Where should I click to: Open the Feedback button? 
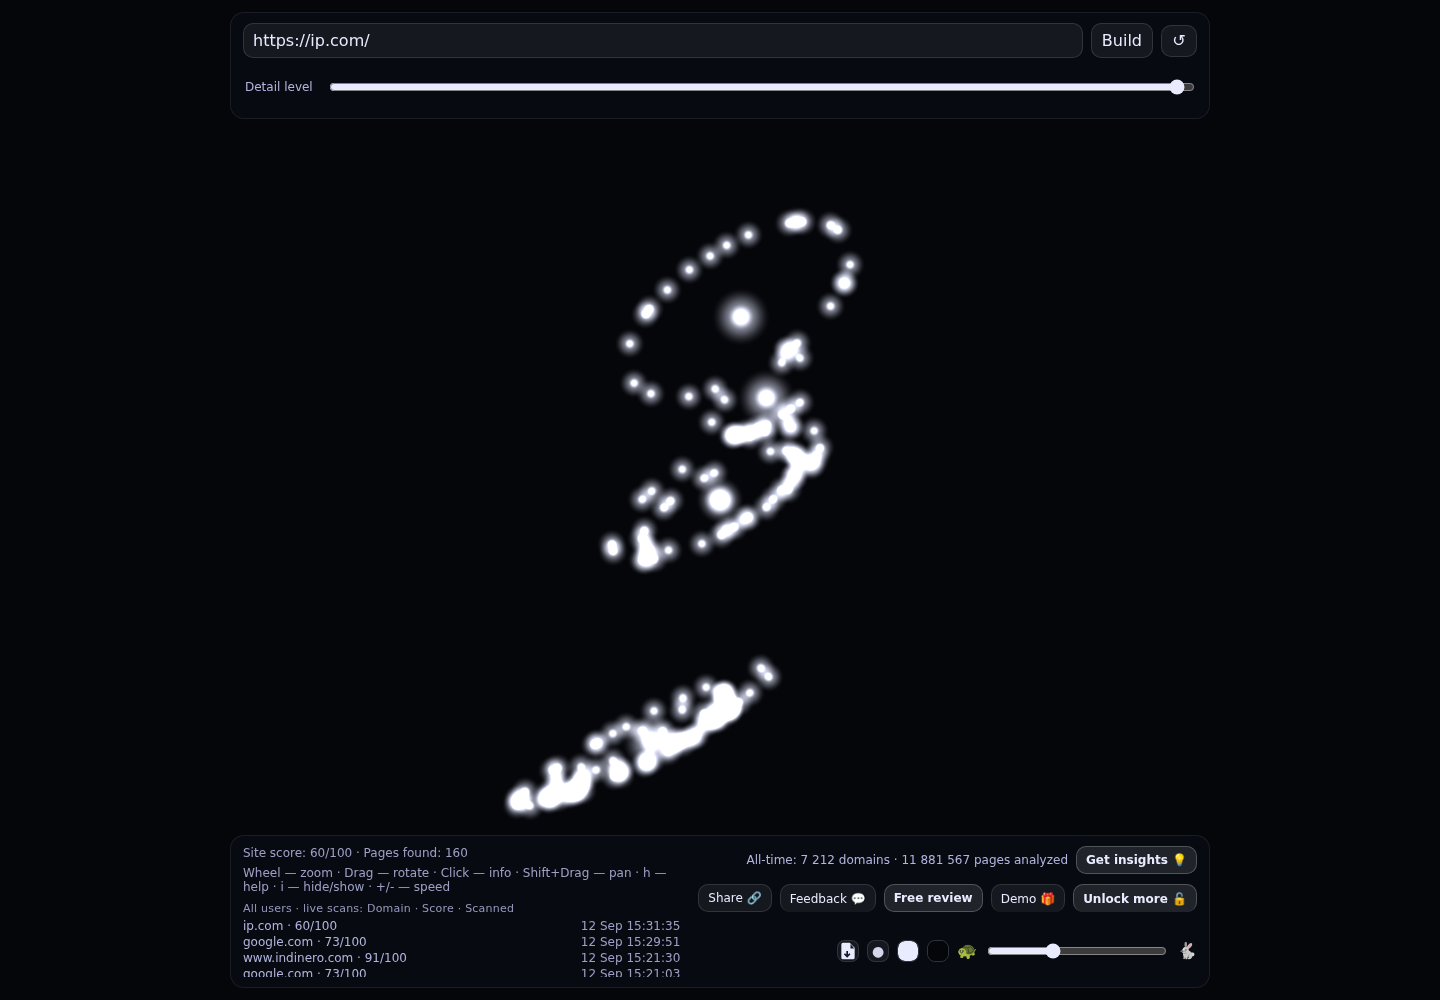click(828, 898)
